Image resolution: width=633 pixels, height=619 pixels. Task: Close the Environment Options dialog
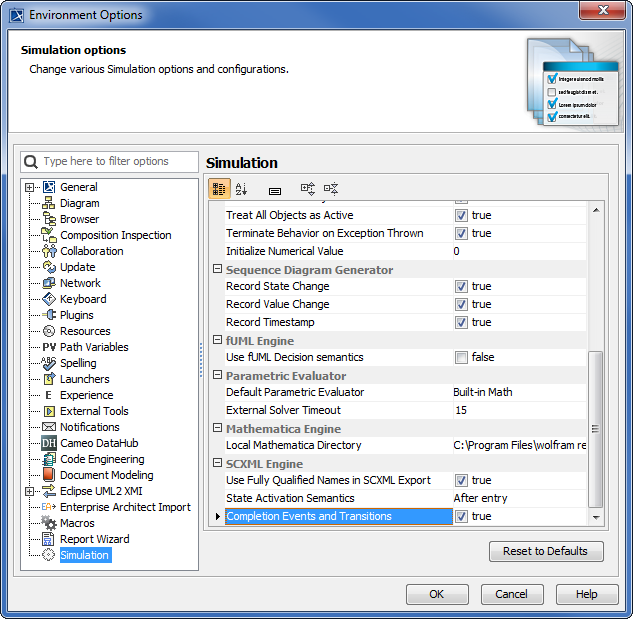point(602,10)
